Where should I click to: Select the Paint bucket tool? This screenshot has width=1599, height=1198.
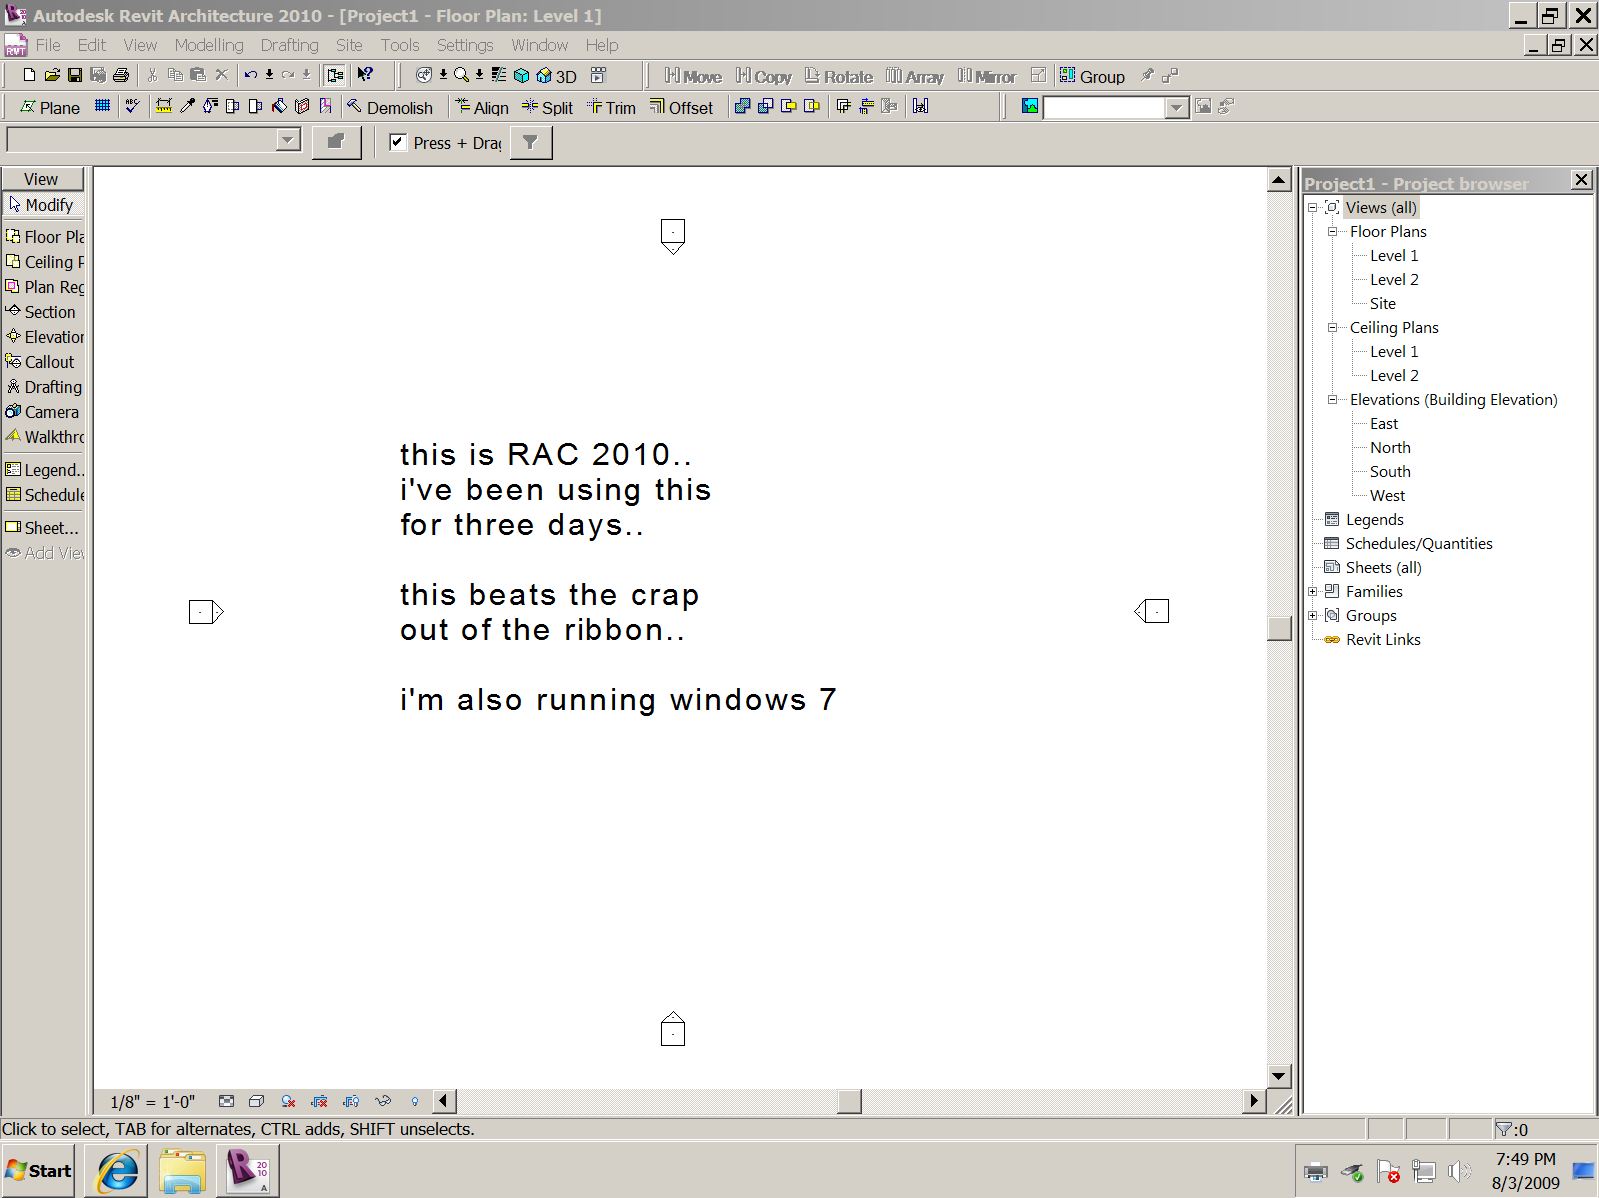279,106
